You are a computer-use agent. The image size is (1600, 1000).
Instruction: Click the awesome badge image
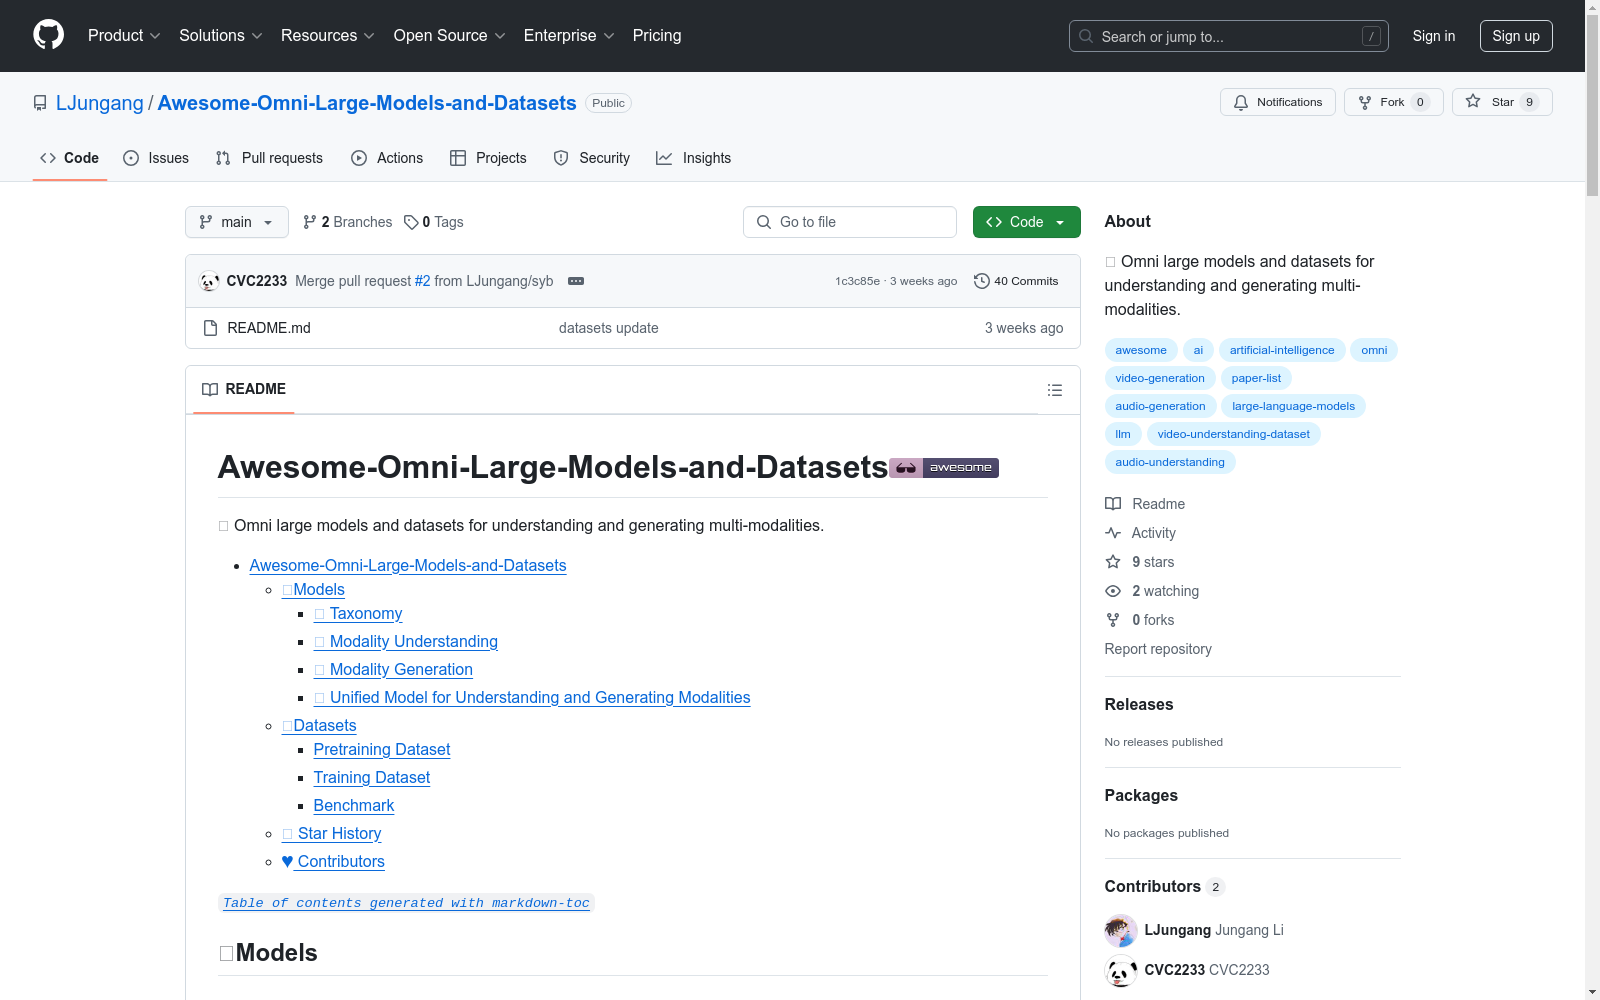(x=944, y=467)
